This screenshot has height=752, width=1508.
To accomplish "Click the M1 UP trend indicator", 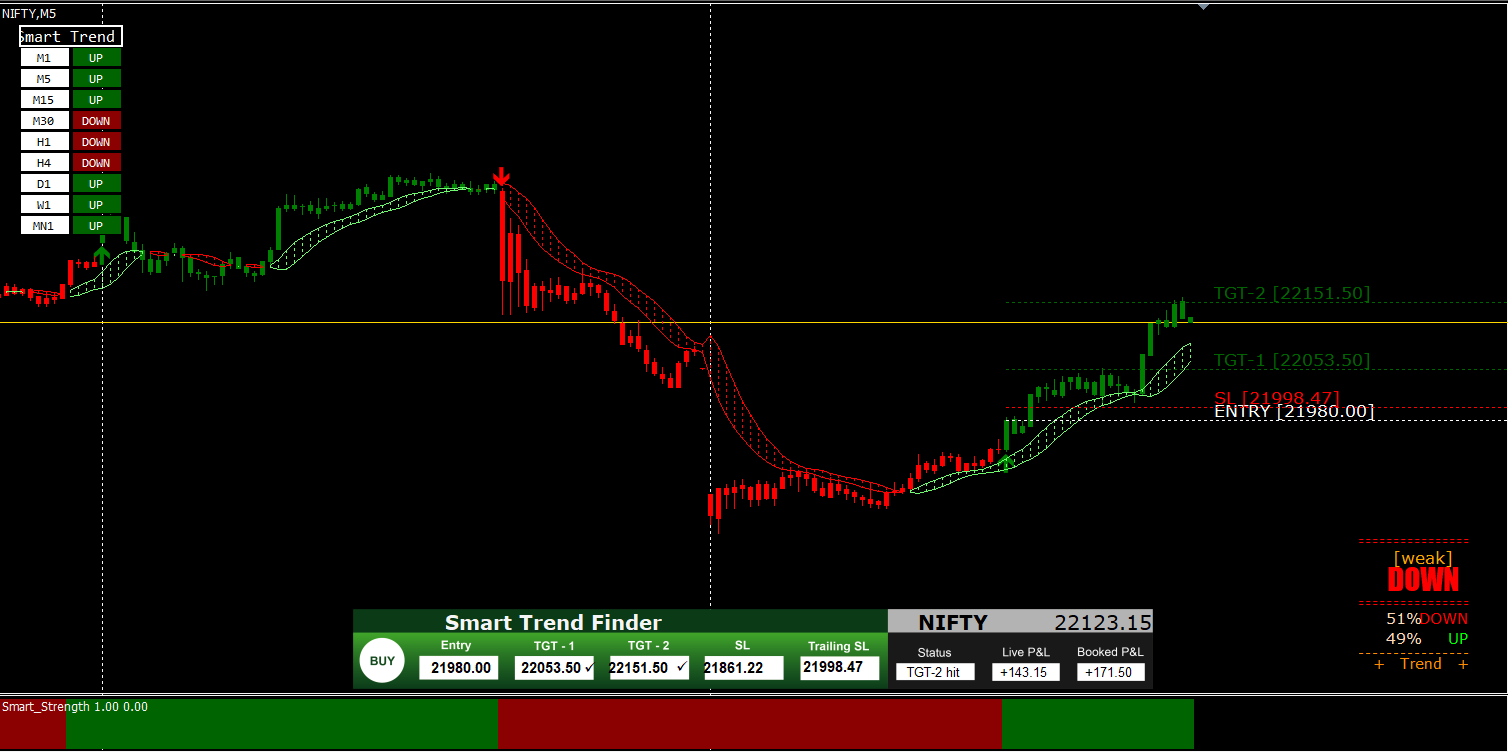I will [96, 57].
